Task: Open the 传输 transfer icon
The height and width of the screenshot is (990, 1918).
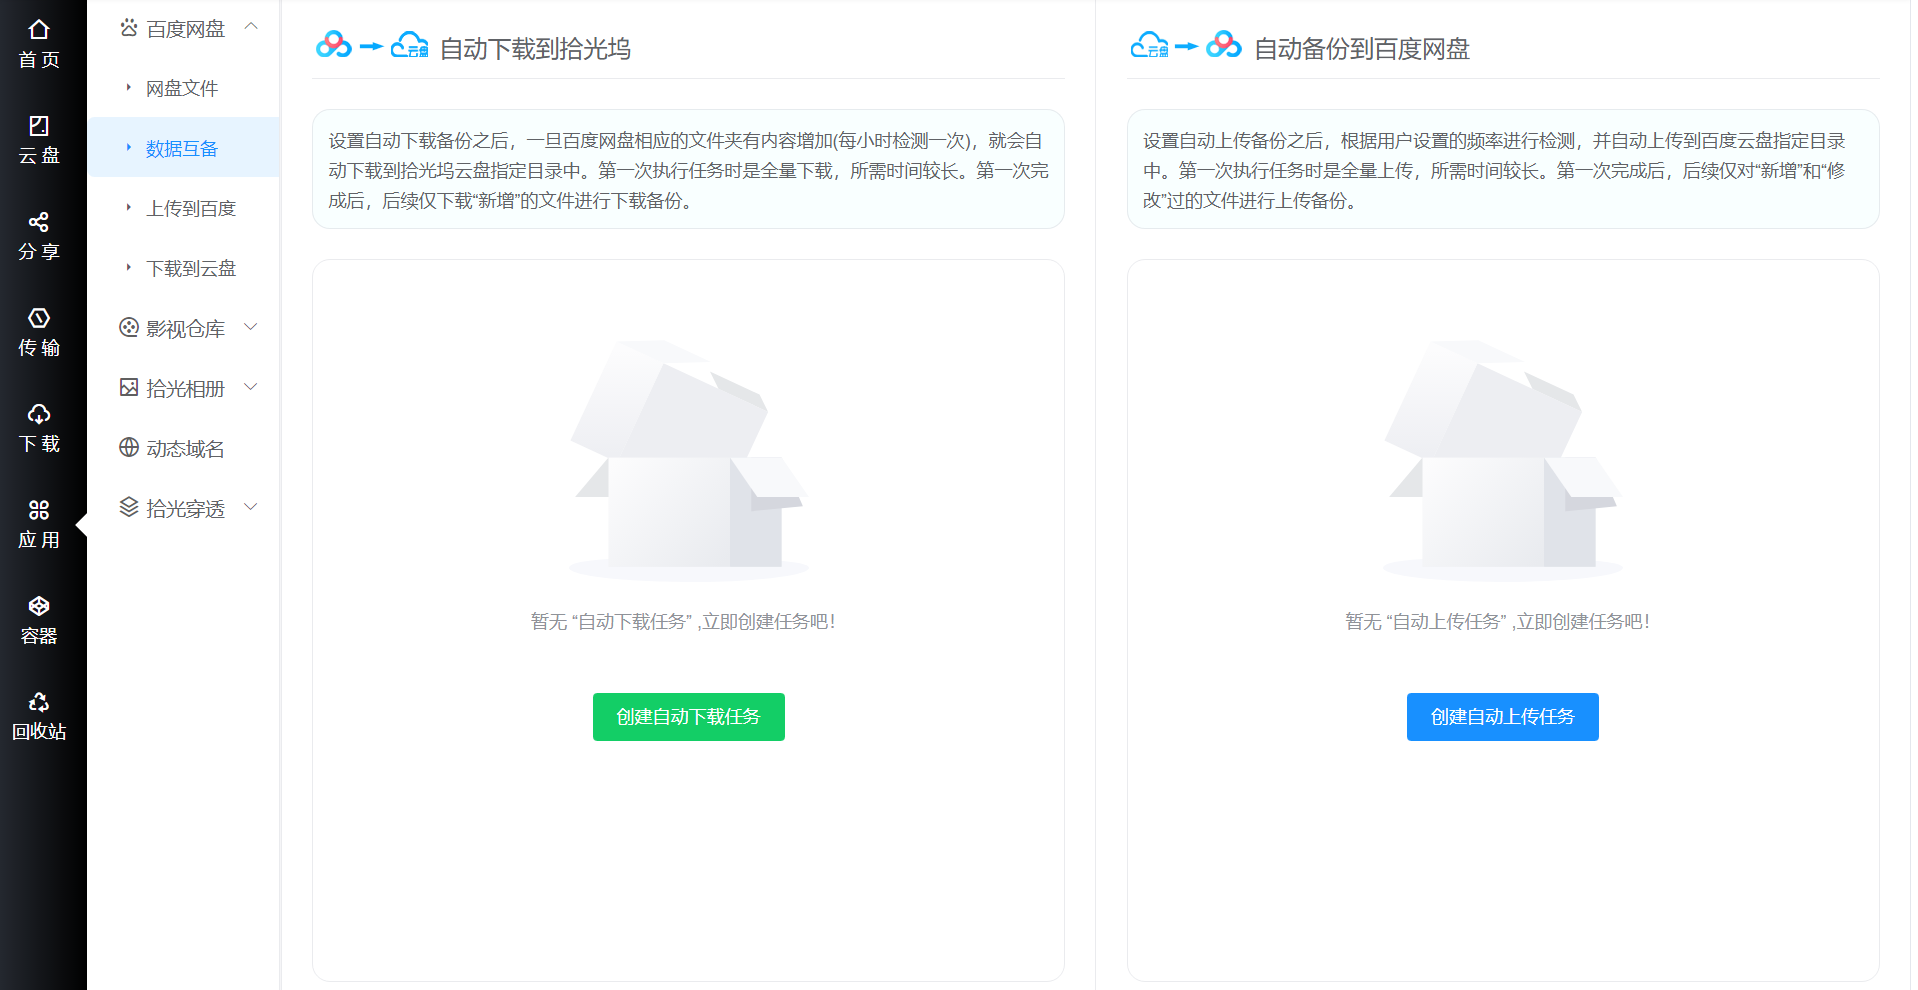Action: coord(39,318)
